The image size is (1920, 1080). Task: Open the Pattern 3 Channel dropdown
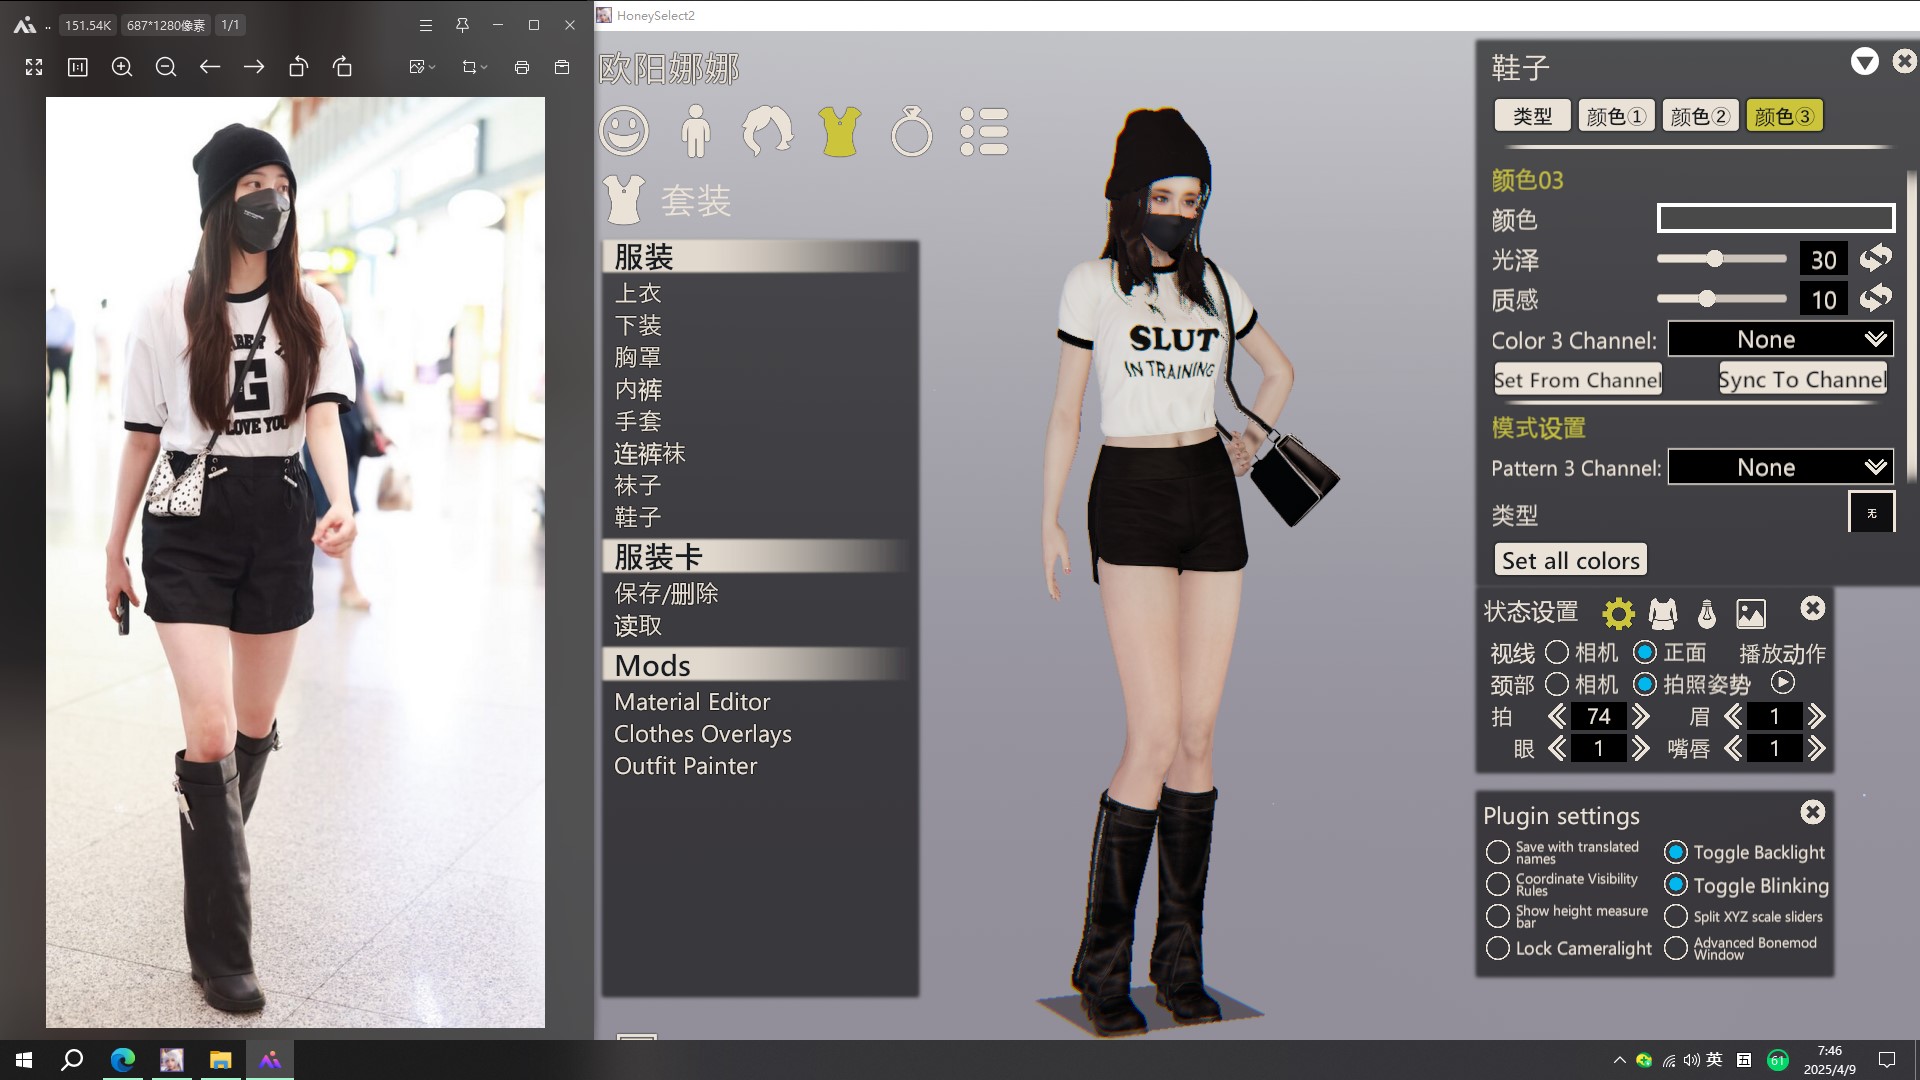pos(1780,467)
